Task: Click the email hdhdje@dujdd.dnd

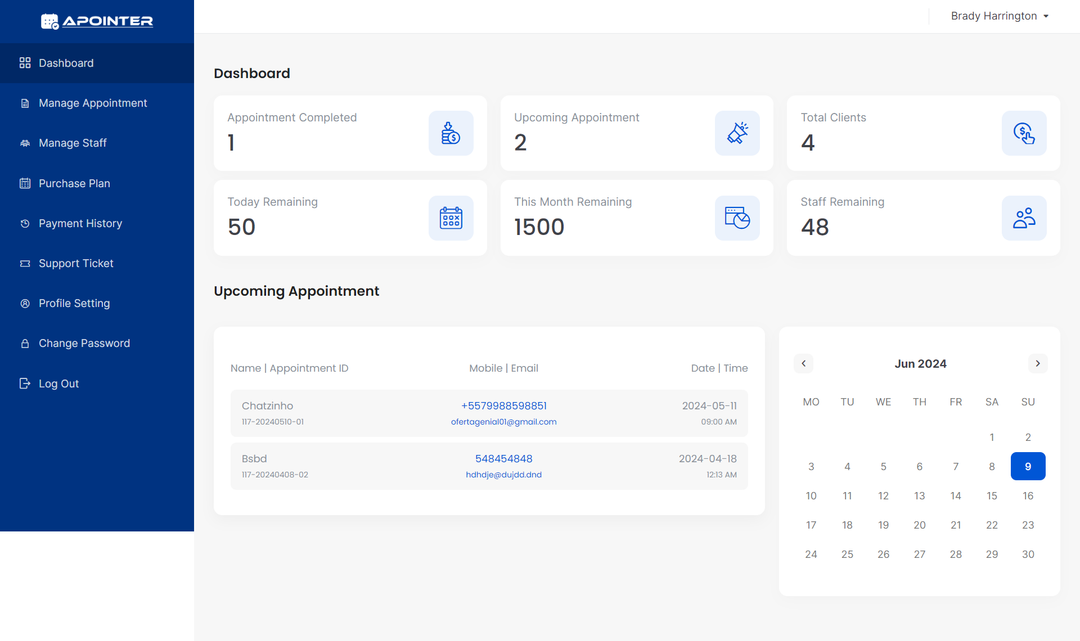Action: (x=504, y=475)
